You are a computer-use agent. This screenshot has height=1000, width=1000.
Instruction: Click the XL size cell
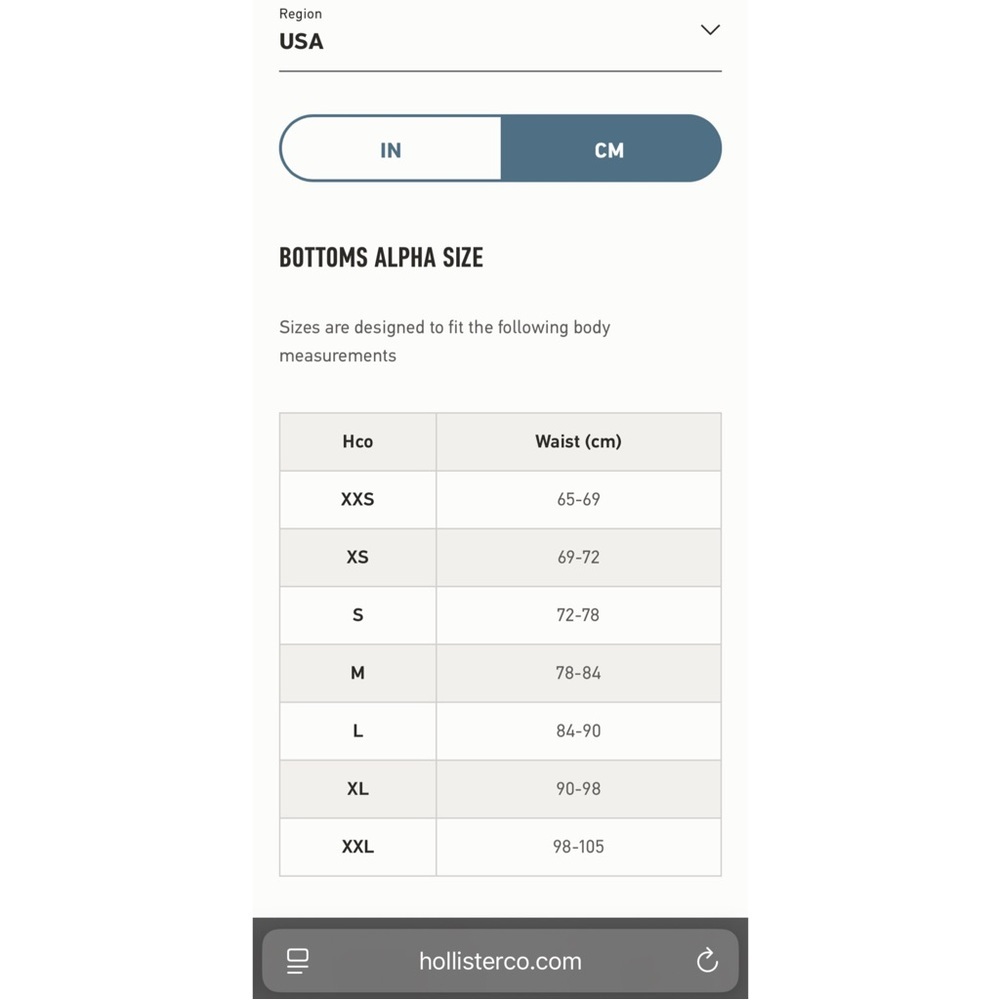[358, 789]
